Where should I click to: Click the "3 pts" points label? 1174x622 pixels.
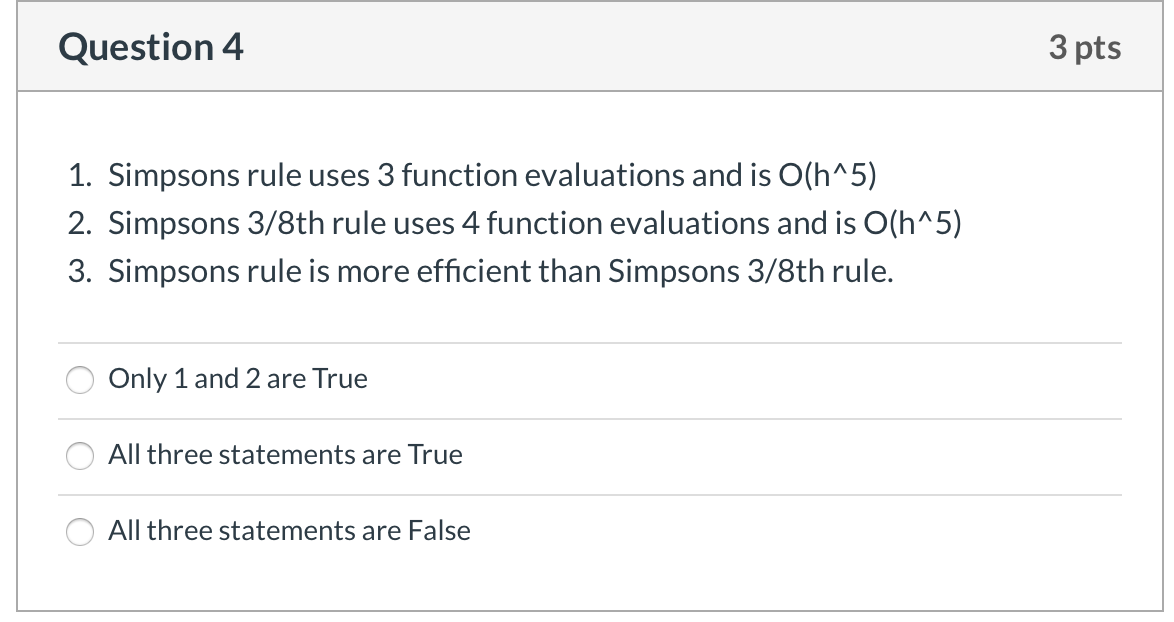point(1087,46)
